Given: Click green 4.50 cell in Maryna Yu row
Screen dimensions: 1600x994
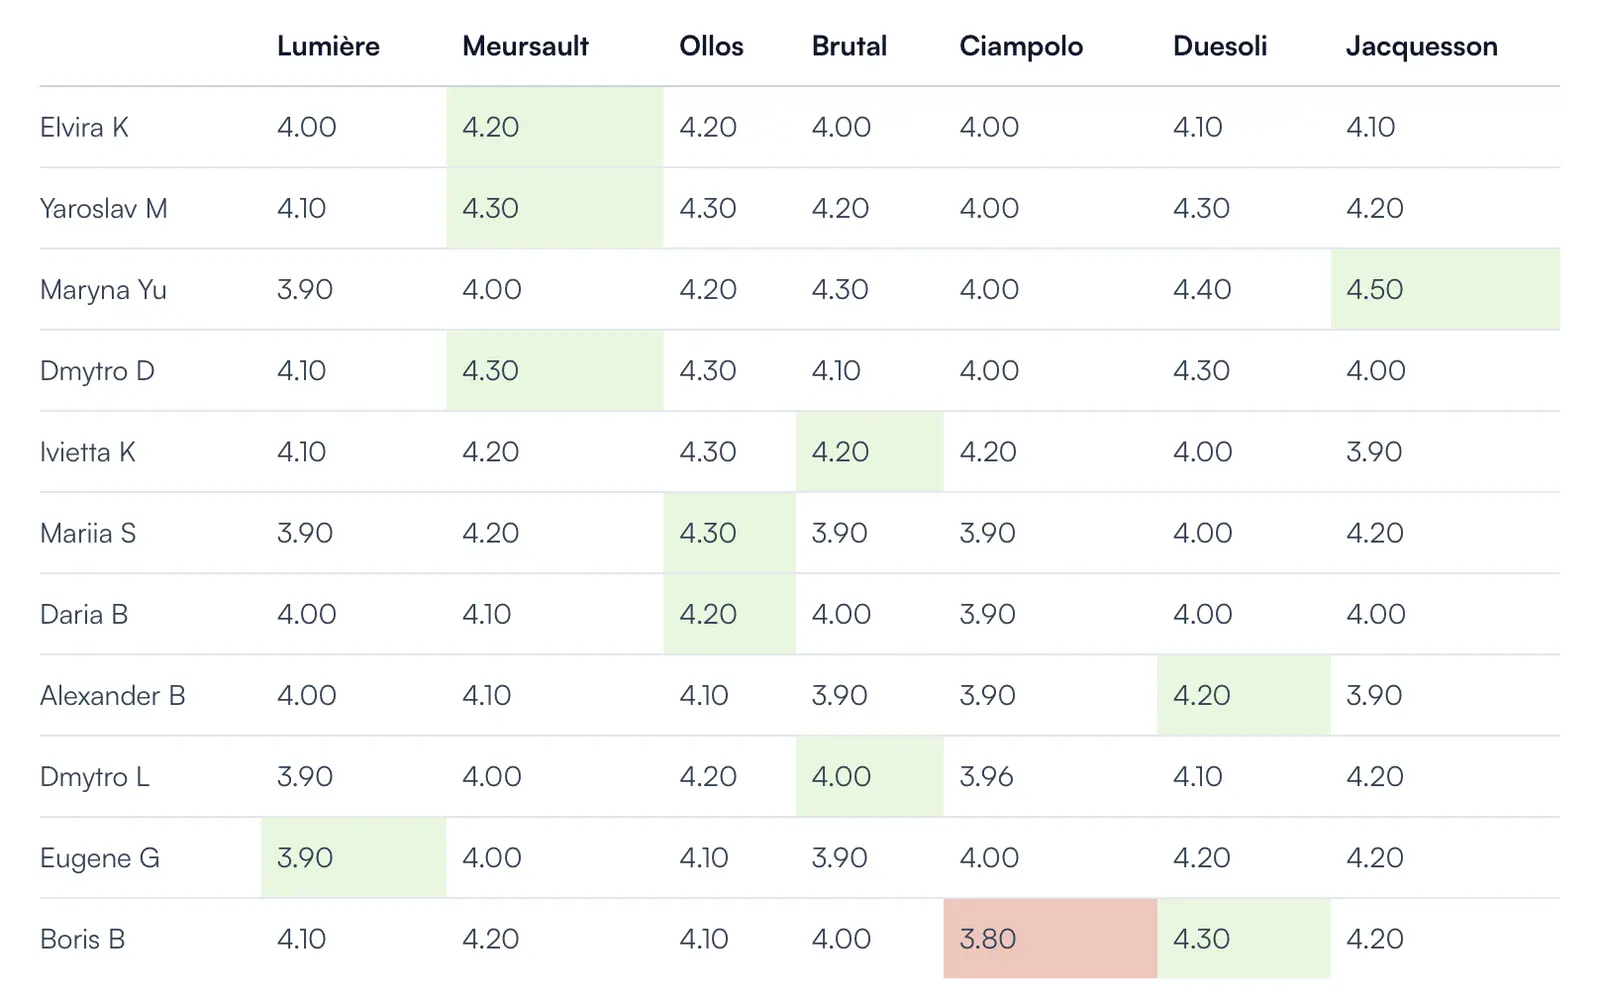Looking at the screenshot, I should coord(1444,289).
